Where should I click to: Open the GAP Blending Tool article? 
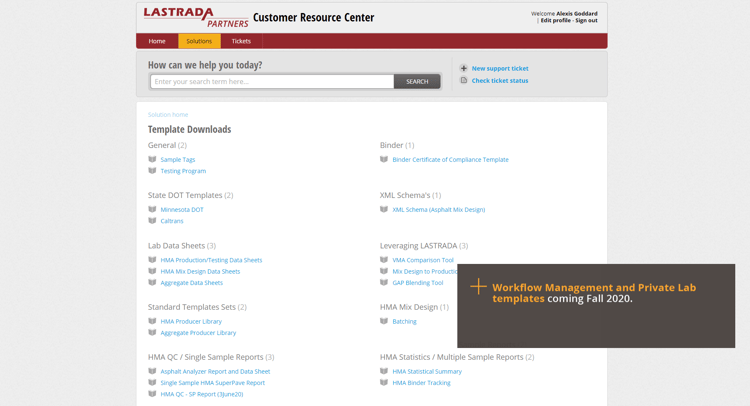pyautogui.click(x=418, y=283)
